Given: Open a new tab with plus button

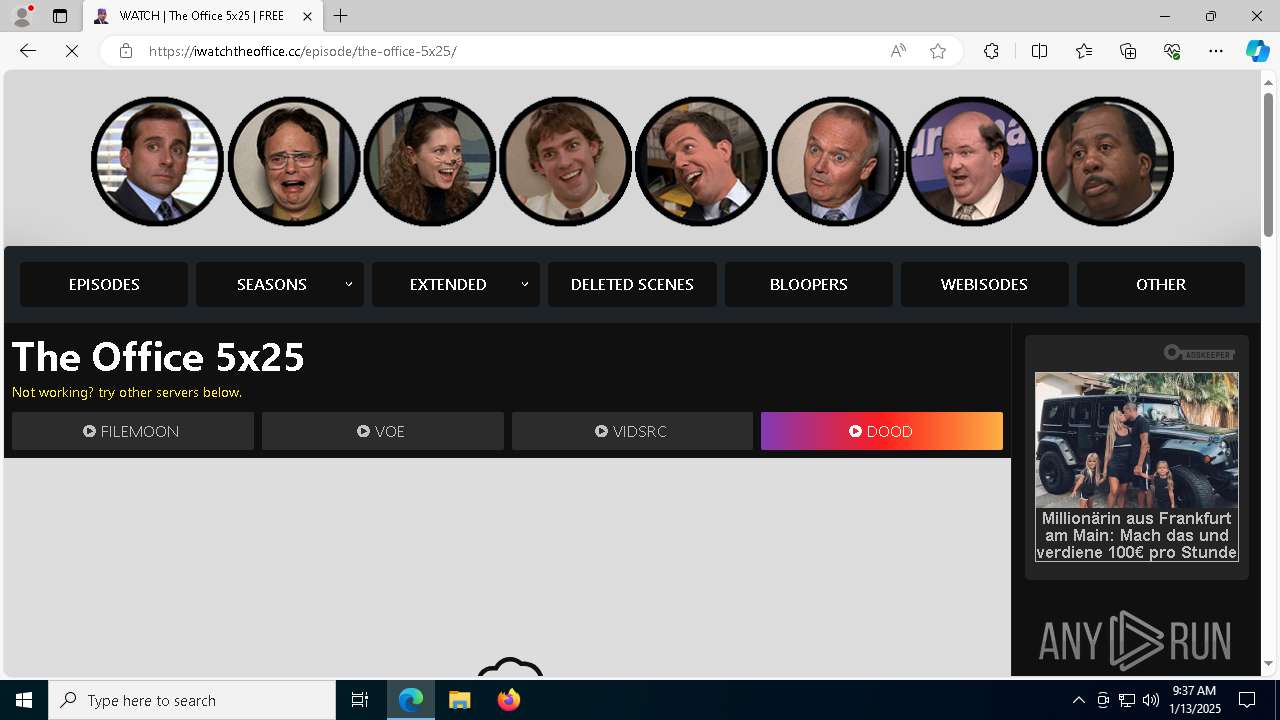Looking at the screenshot, I should [x=341, y=16].
